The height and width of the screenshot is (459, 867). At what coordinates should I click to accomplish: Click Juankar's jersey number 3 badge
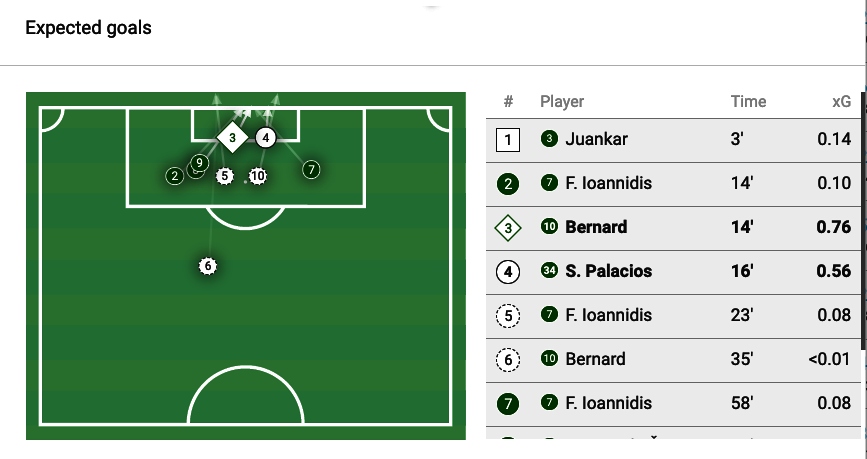click(x=548, y=139)
